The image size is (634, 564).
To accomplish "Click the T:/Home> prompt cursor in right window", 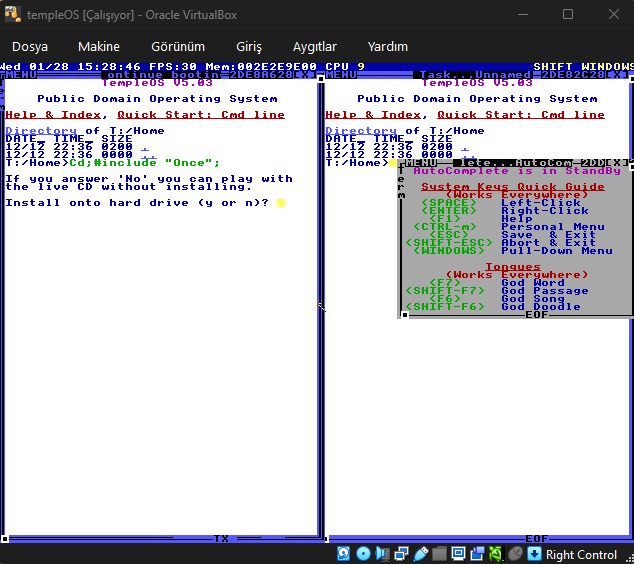I will click(393, 163).
